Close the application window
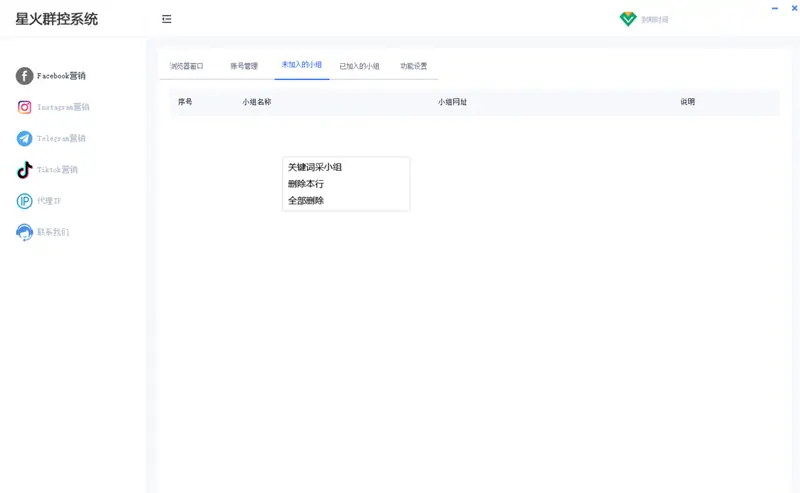This screenshot has height=493, width=800. [794, 8]
